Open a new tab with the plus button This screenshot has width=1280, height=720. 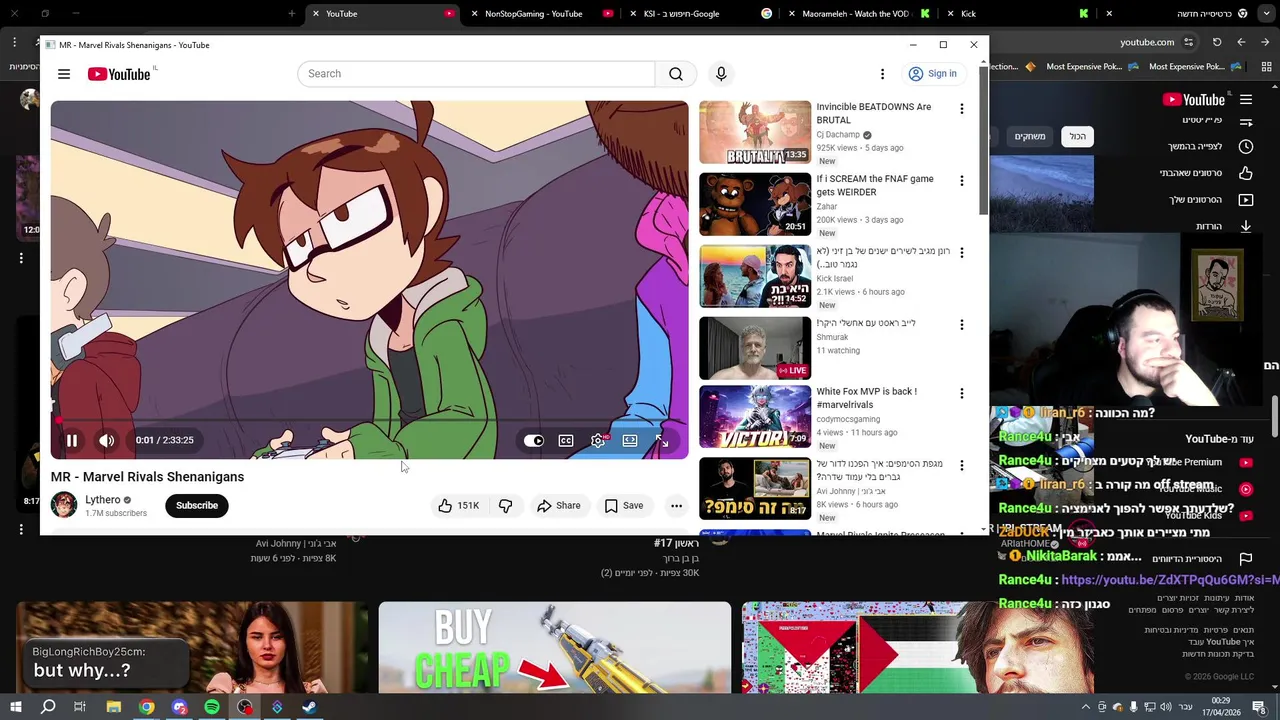click(x=291, y=14)
